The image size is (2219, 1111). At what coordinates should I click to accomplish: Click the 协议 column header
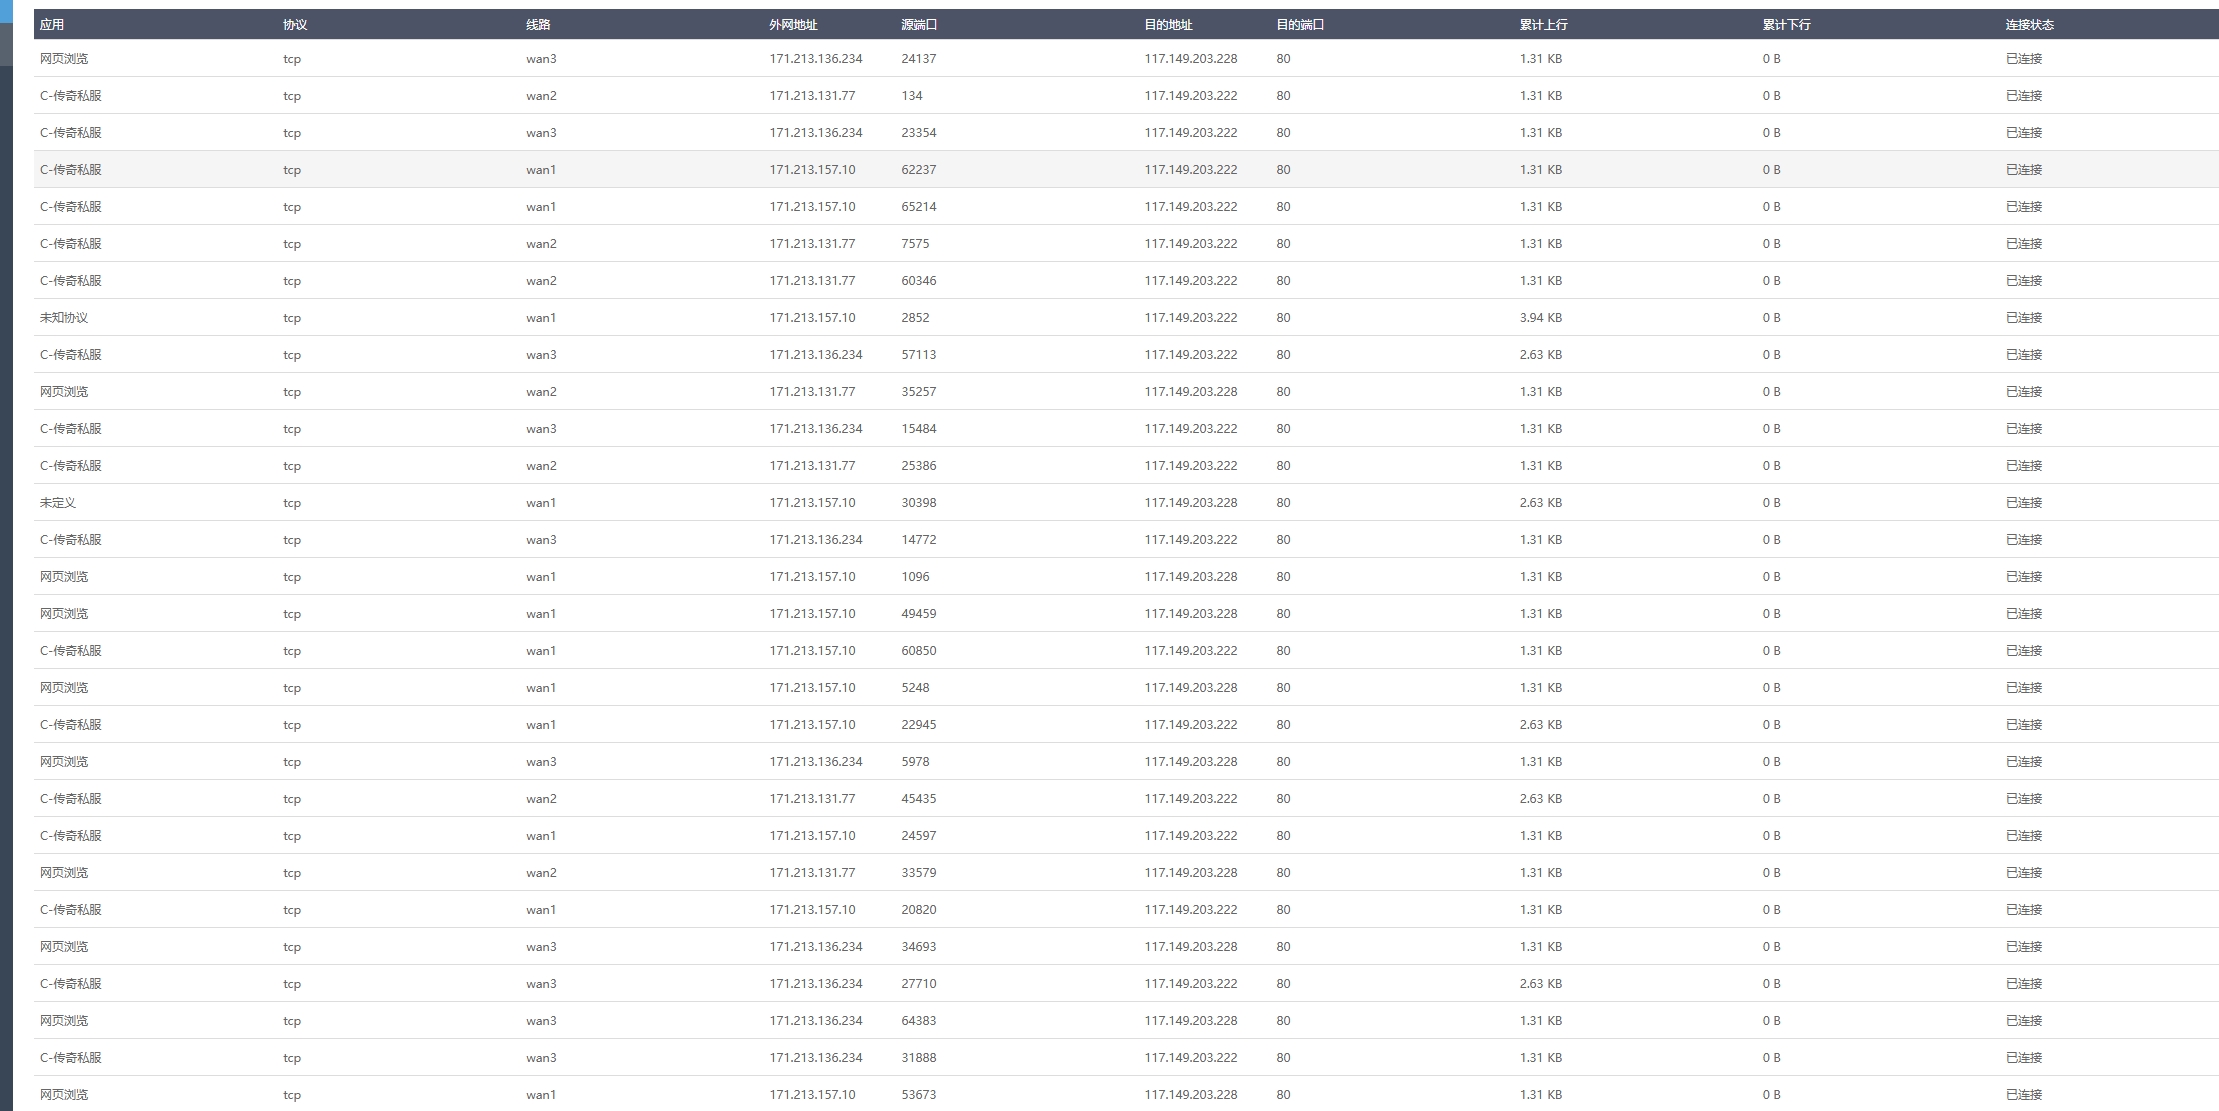tap(295, 25)
